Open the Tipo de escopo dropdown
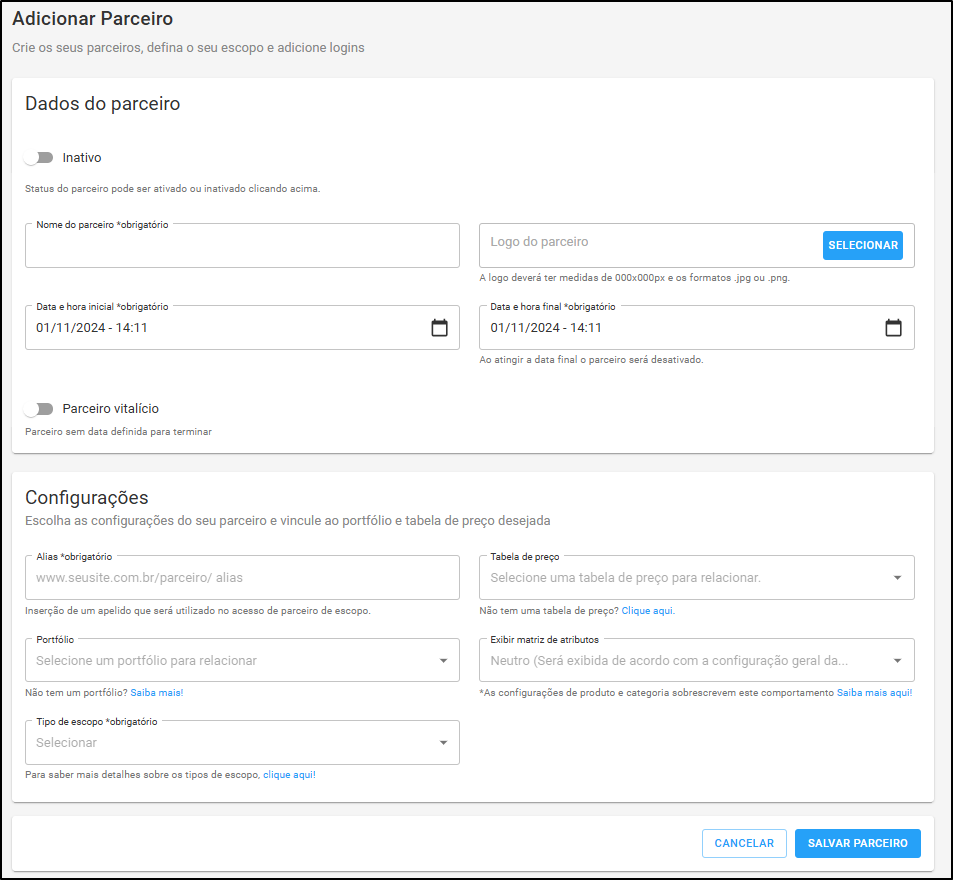Image resolution: width=953 pixels, height=880 pixels. coord(242,743)
